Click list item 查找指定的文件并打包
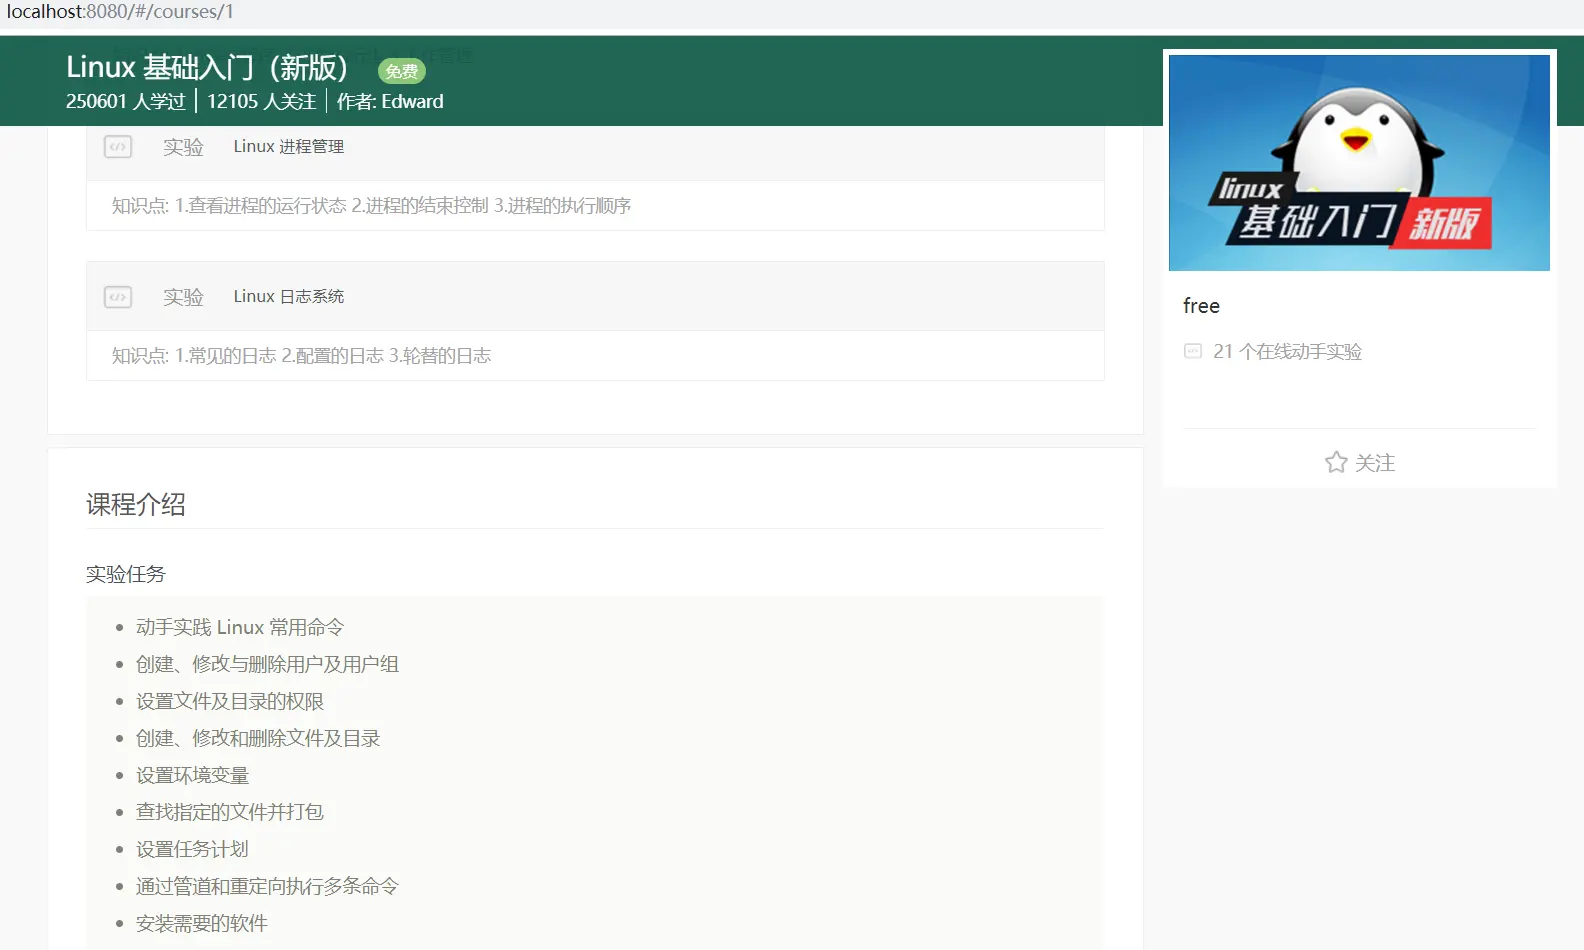This screenshot has height=950, width=1584. (230, 812)
